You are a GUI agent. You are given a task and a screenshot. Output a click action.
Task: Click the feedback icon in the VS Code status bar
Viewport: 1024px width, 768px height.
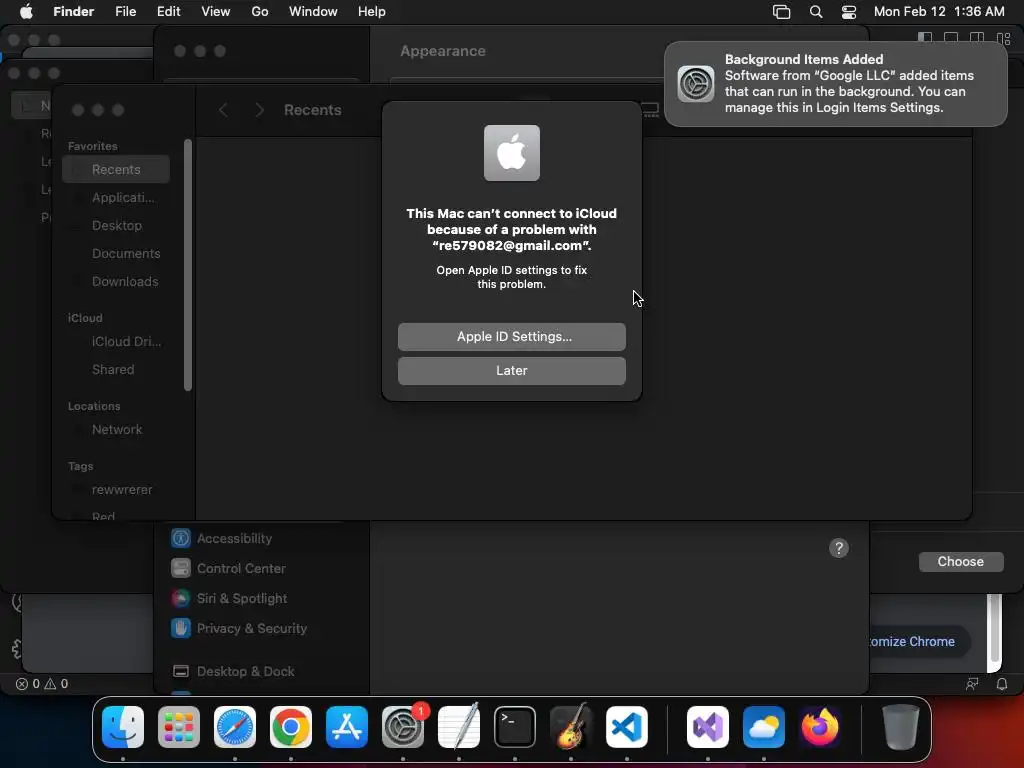tap(972, 684)
